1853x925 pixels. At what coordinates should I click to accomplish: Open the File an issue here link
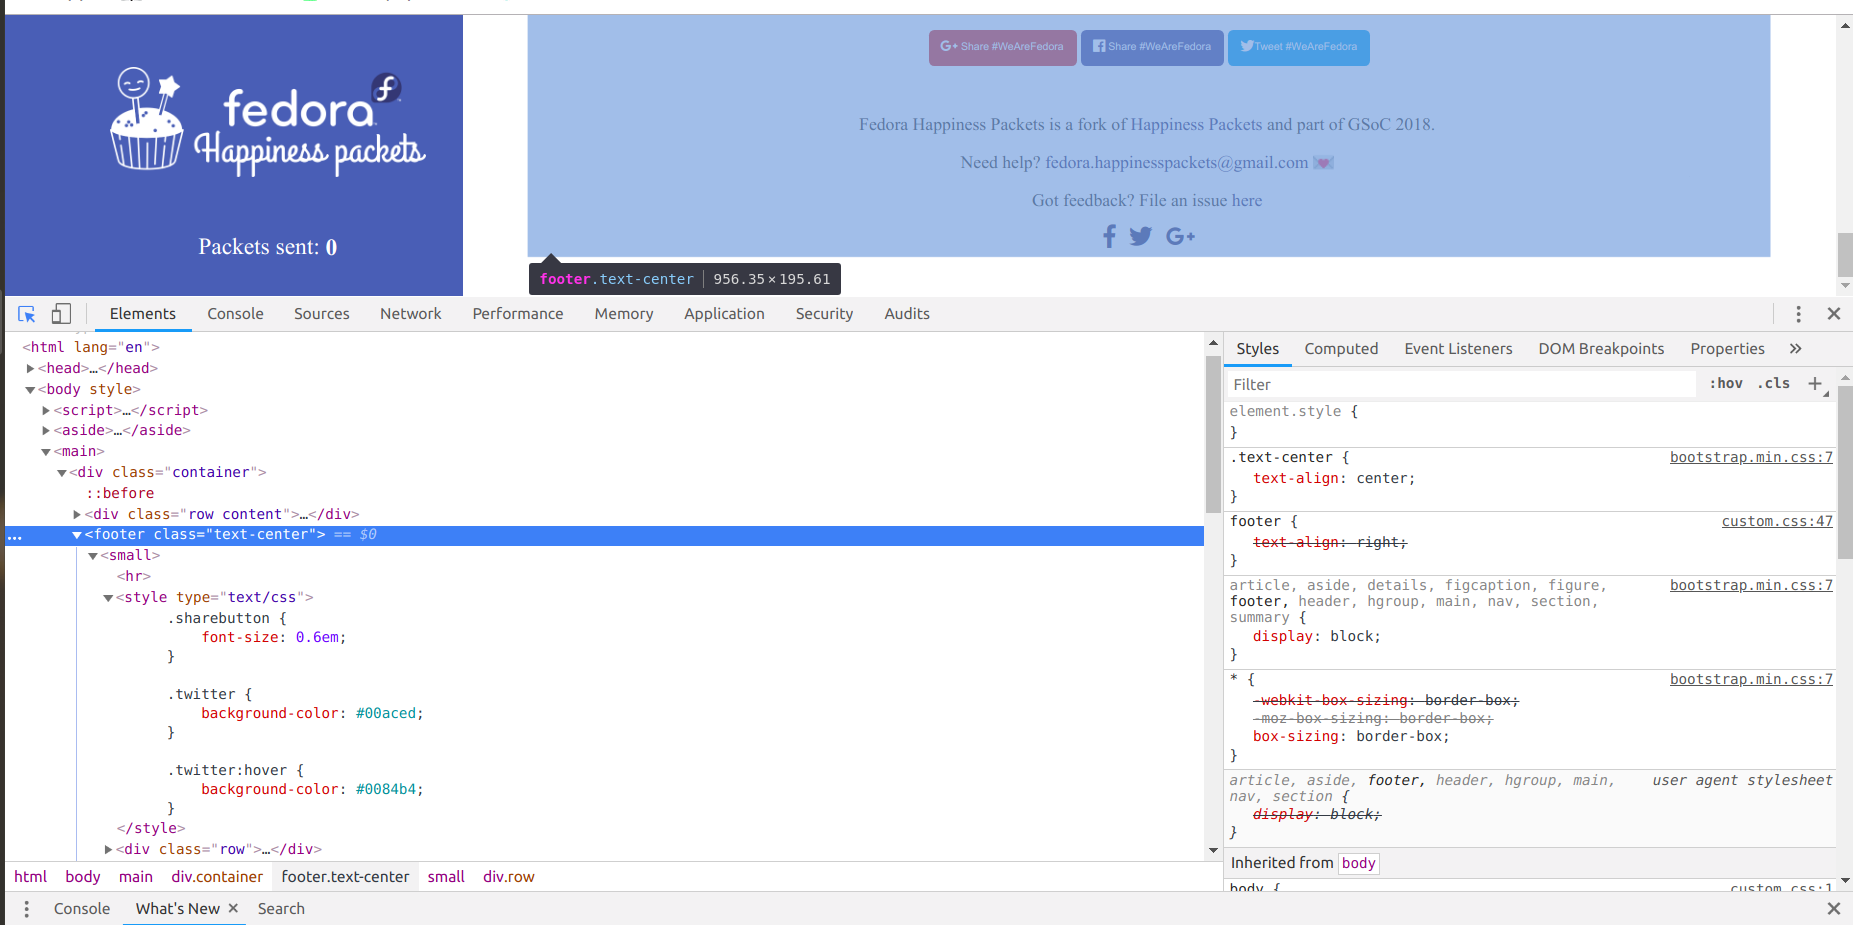click(1201, 201)
